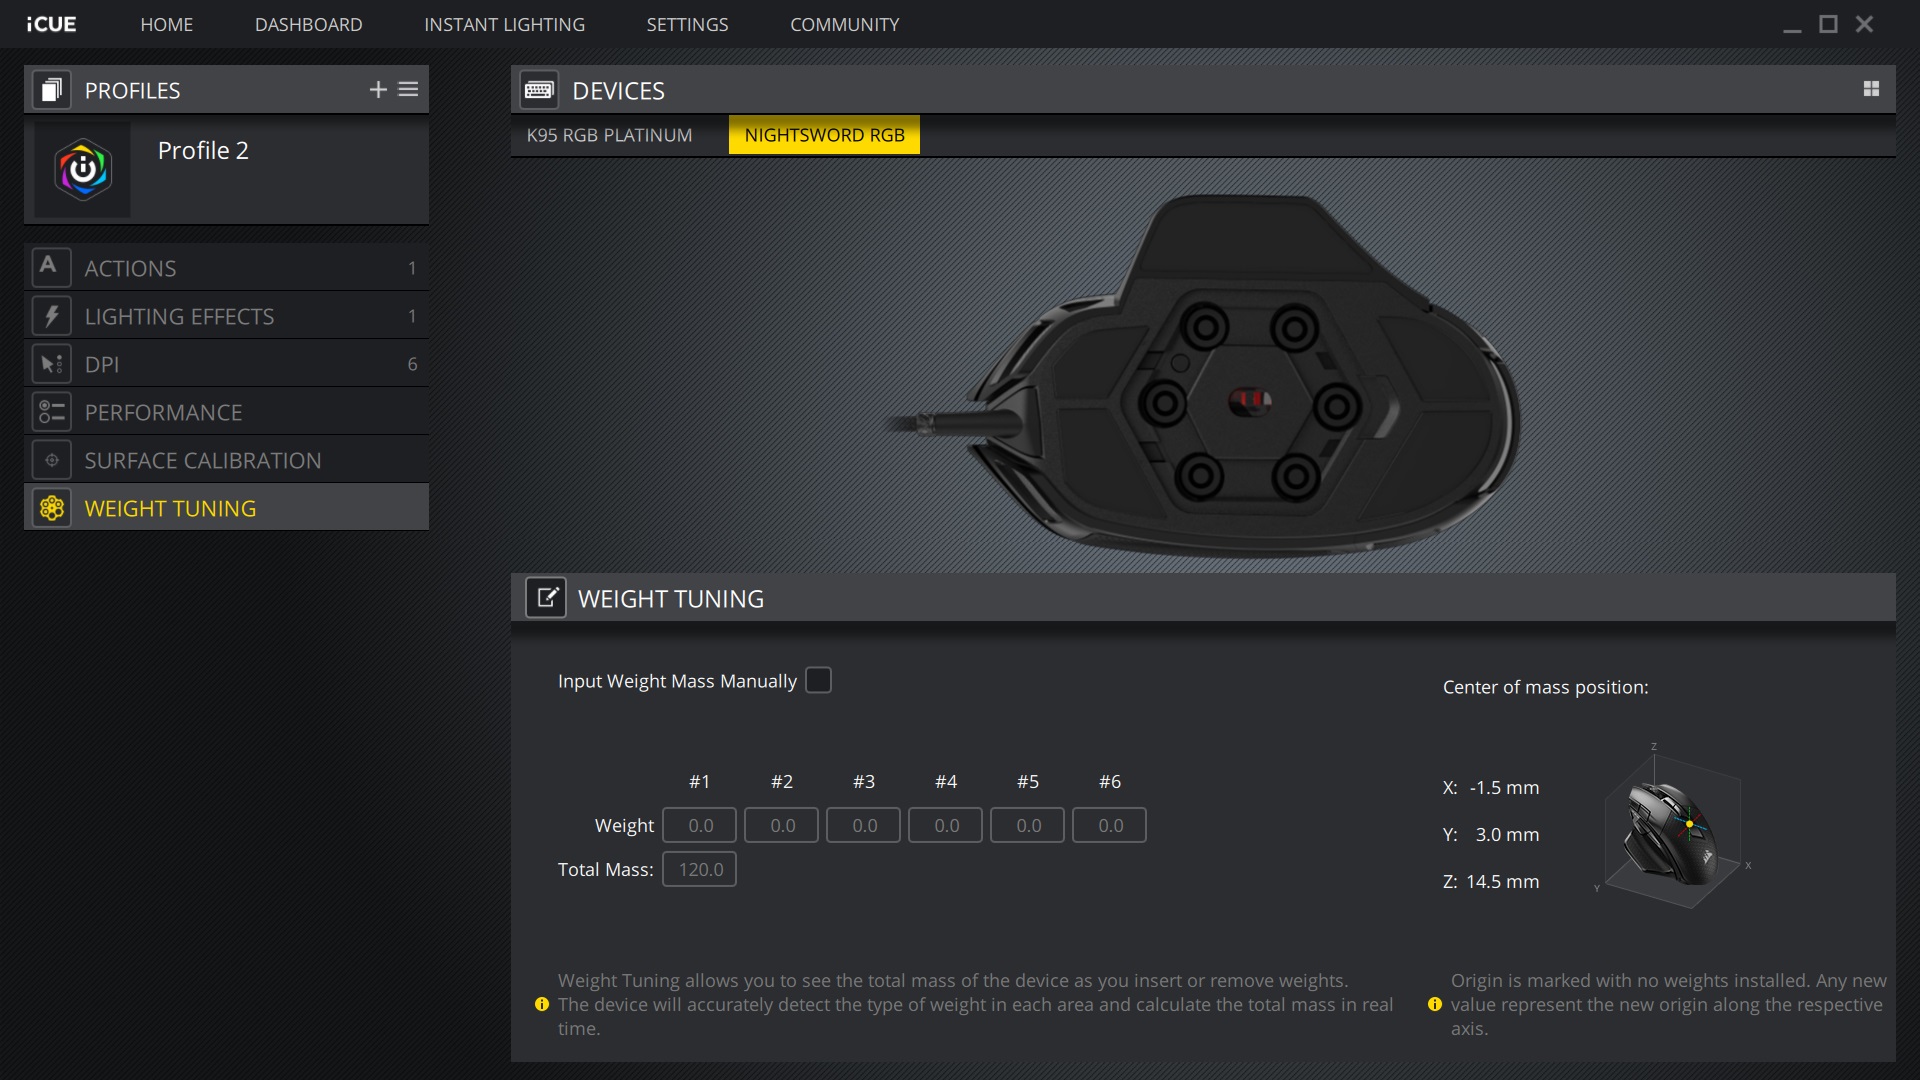Click the add profile plus icon

[x=378, y=90]
